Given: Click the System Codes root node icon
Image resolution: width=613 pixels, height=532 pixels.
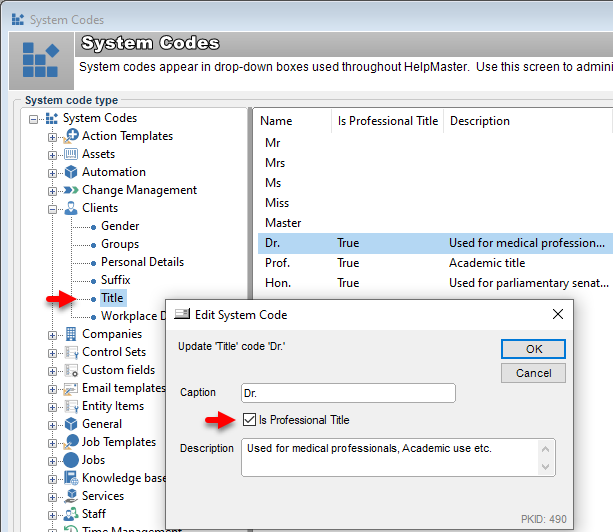Looking at the screenshot, I should pyautogui.click(x=52, y=118).
